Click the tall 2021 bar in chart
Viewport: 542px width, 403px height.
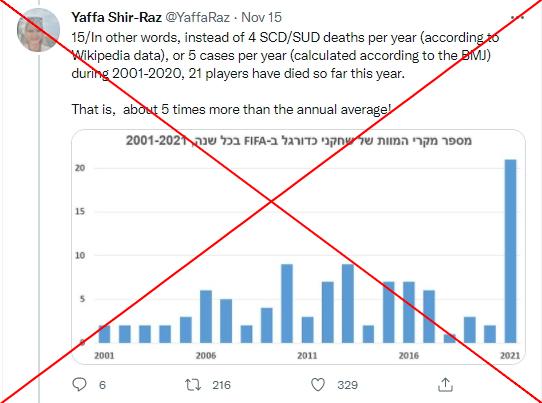[x=510, y=251]
